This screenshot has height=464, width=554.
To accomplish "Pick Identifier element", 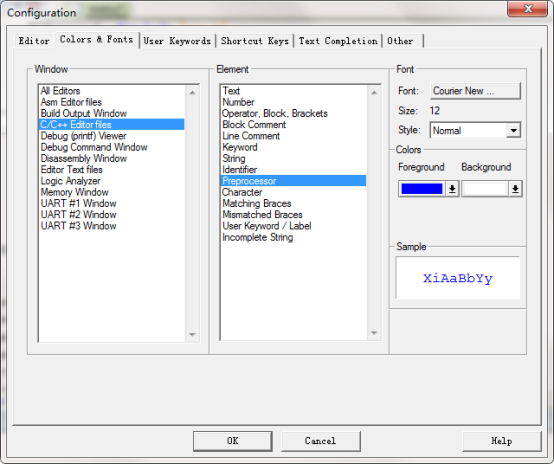I will [293, 170].
